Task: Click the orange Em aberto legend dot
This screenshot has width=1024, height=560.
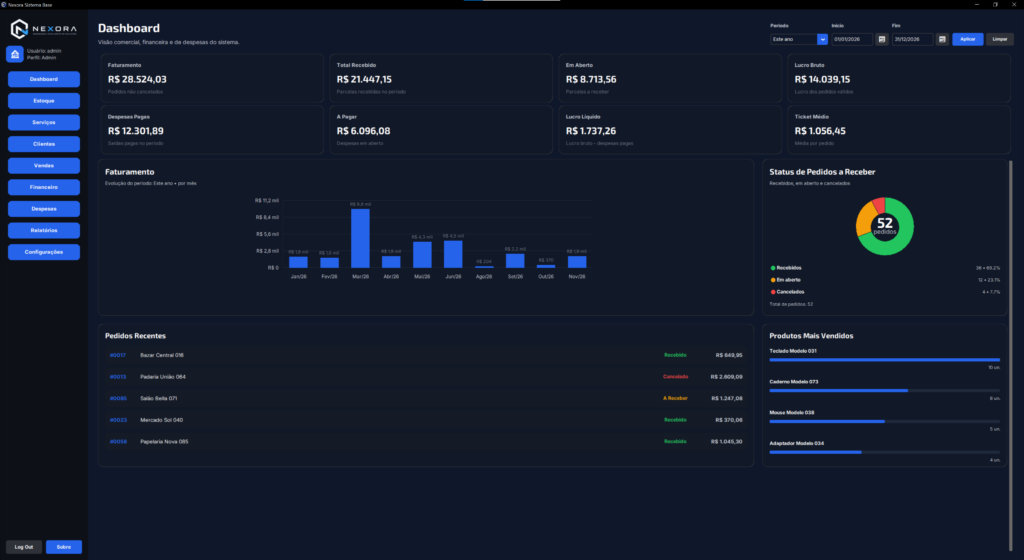Action: (x=773, y=280)
